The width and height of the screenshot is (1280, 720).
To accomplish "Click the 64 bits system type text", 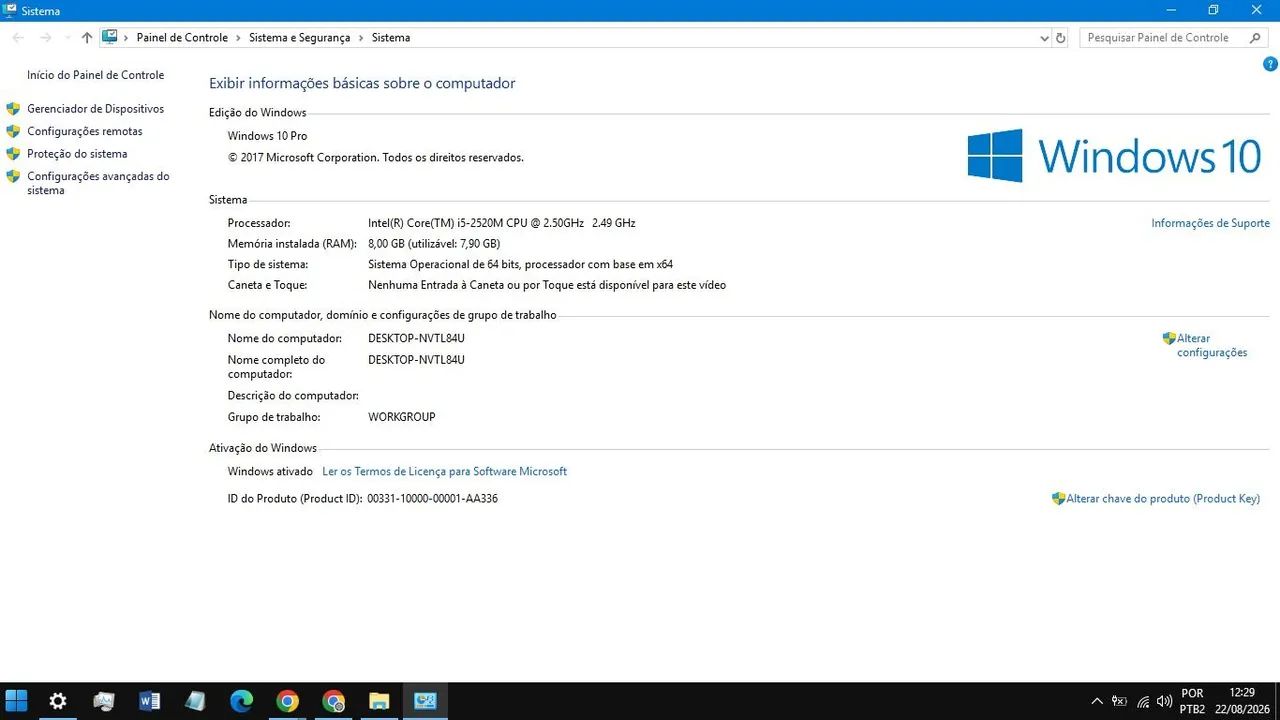I will (520, 265).
